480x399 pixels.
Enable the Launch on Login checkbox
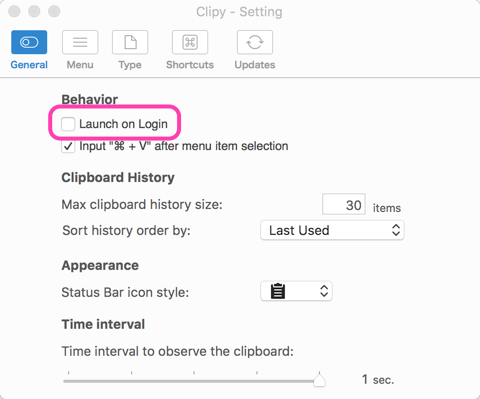tap(68, 124)
